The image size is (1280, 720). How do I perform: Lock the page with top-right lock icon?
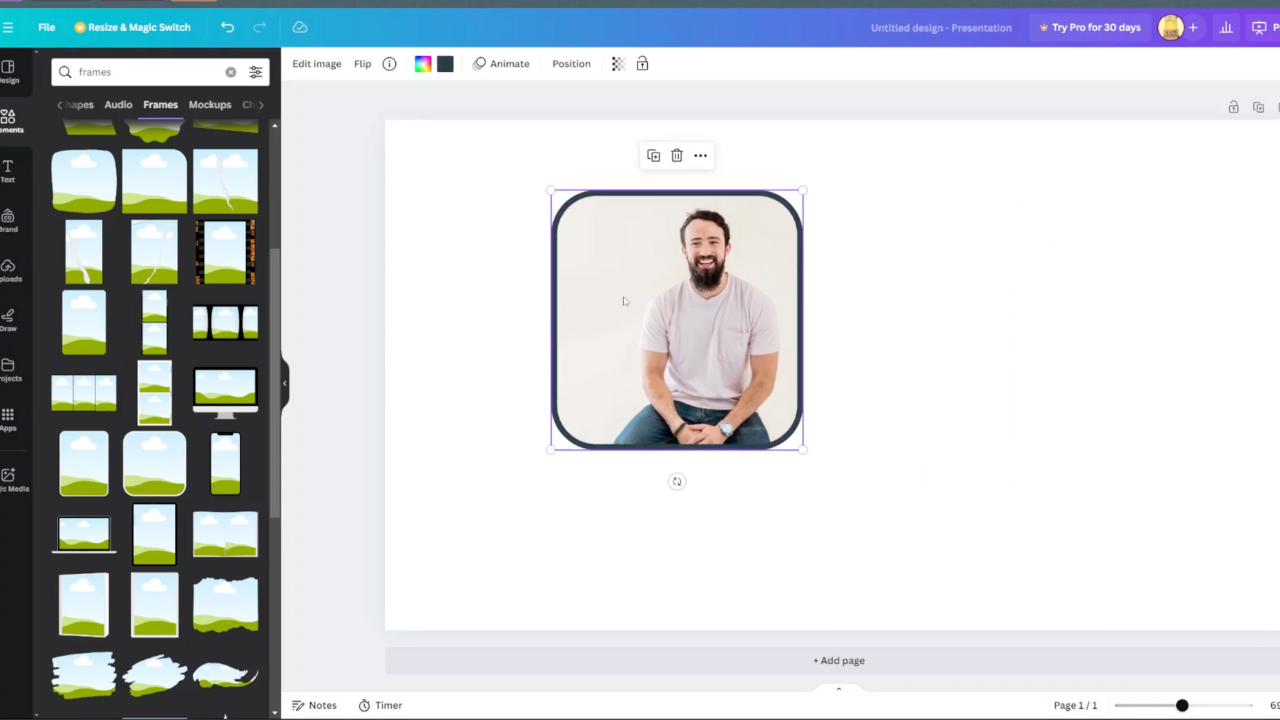(x=1233, y=107)
